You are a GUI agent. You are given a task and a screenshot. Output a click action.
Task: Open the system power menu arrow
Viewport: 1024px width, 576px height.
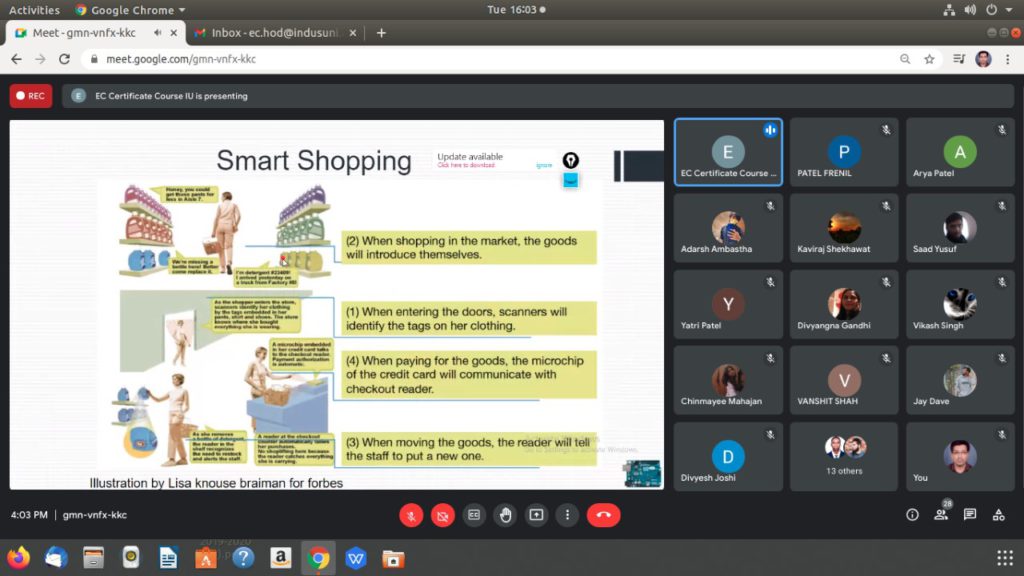click(1010, 10)
